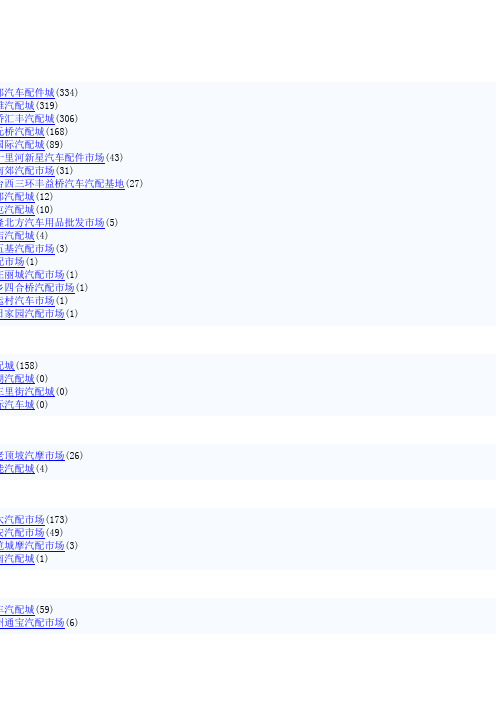Open the 郊汽配市场 link with count 31
The width and height of the screenshot is (496, 702).
pos(27,171)
